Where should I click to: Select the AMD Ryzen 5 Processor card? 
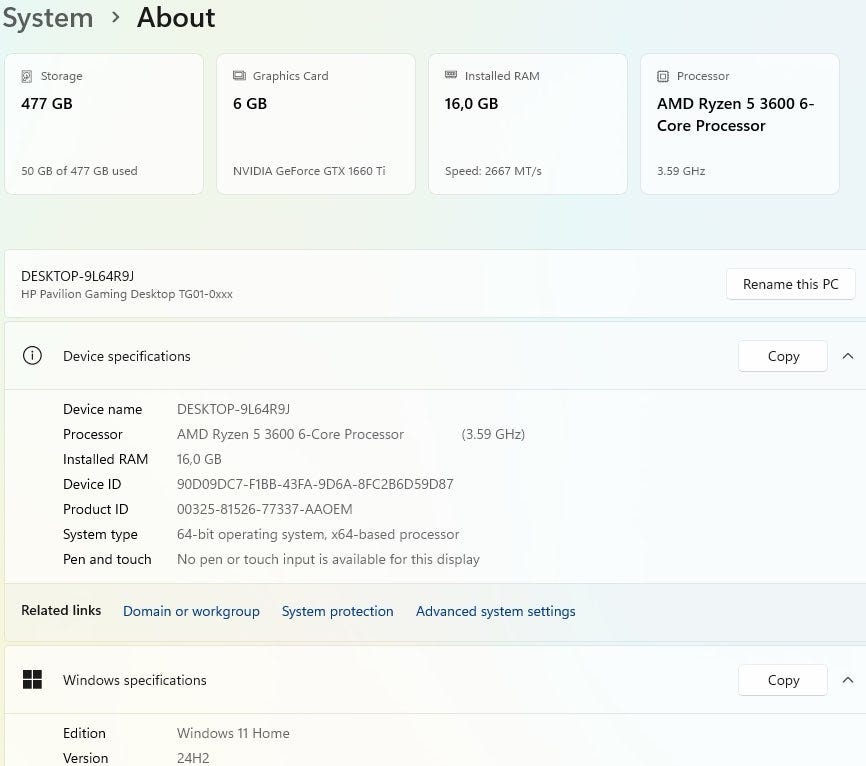coord(739,124)
